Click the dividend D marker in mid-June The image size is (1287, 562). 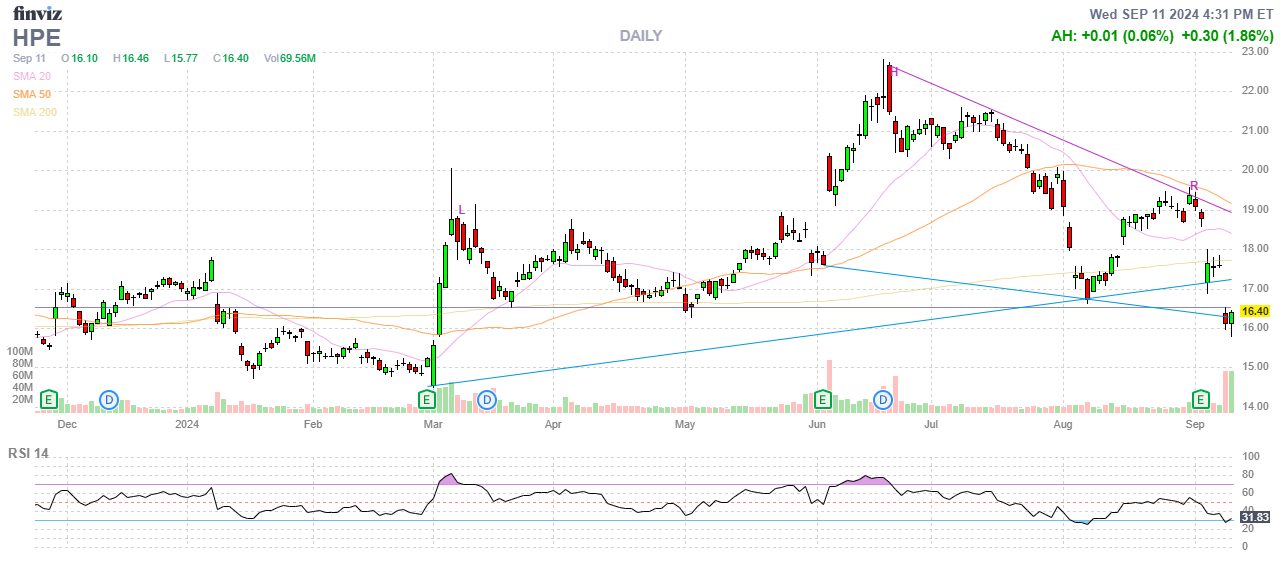click(884, 400)
